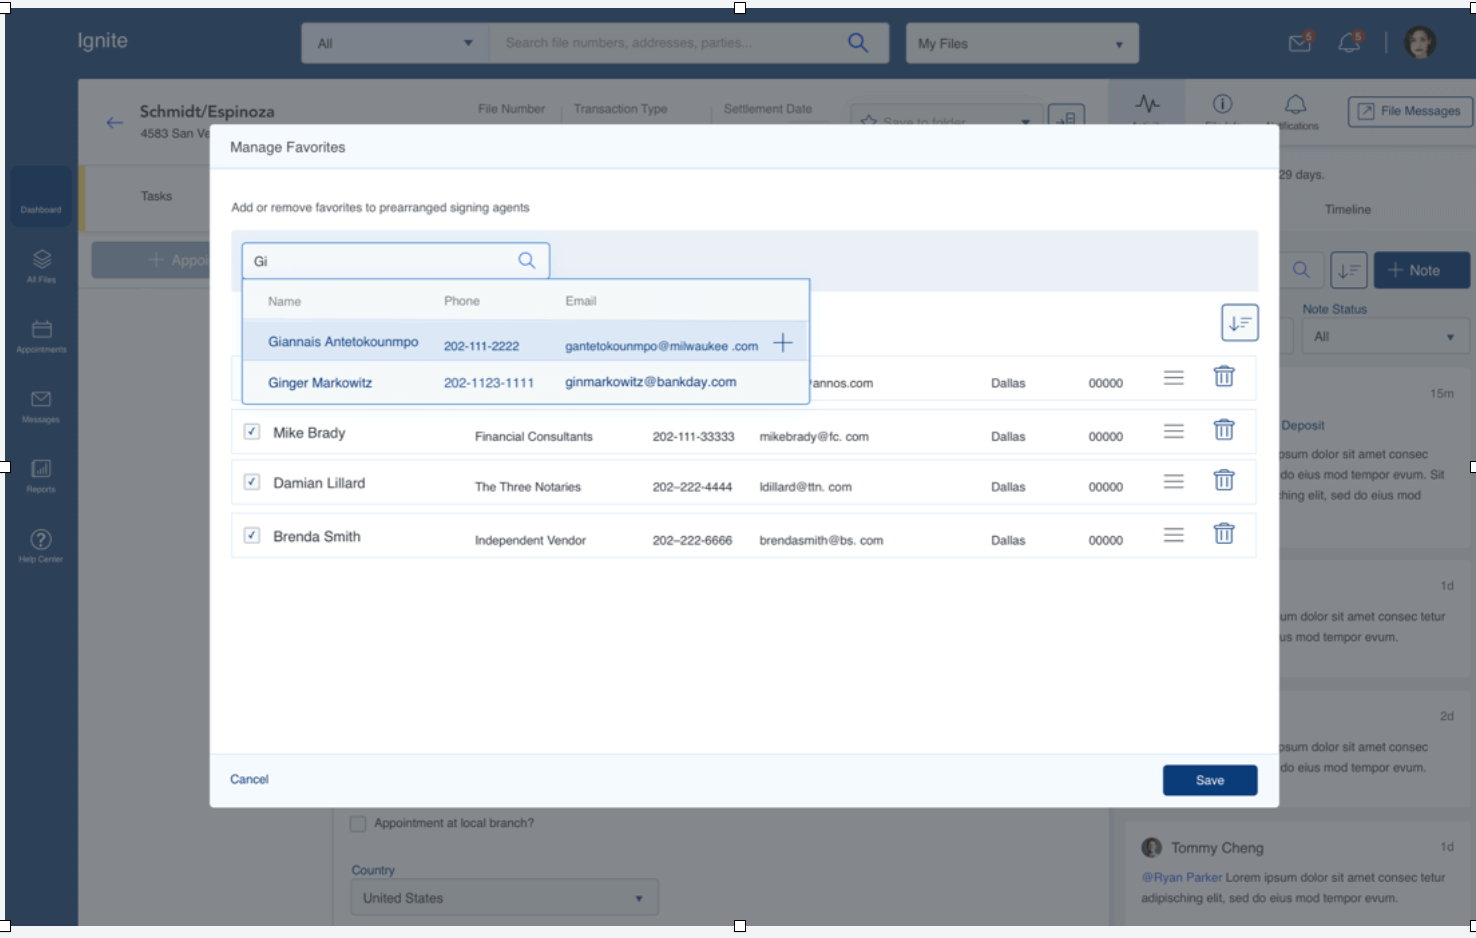The image size is (1476, 938).
Task: Switch to the Tasks tab
Action: (x=156, y=196)
